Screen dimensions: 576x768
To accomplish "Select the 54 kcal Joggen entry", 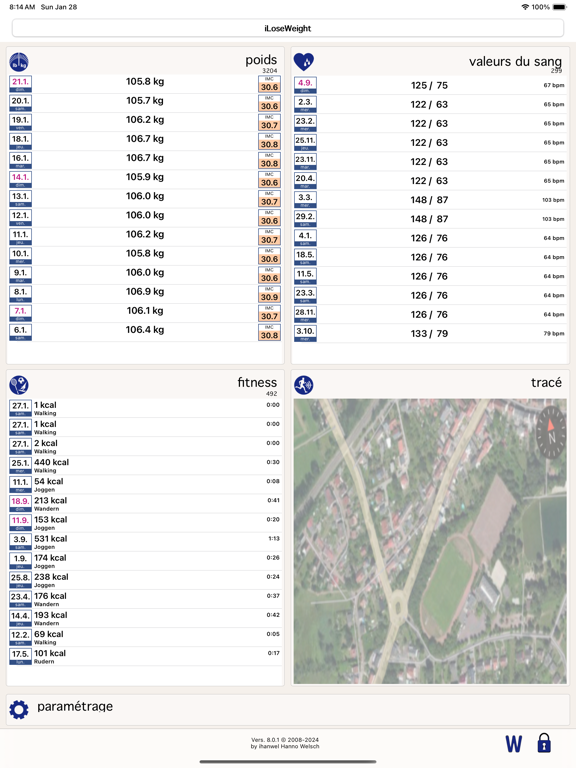I will click(x=145, y=484).
